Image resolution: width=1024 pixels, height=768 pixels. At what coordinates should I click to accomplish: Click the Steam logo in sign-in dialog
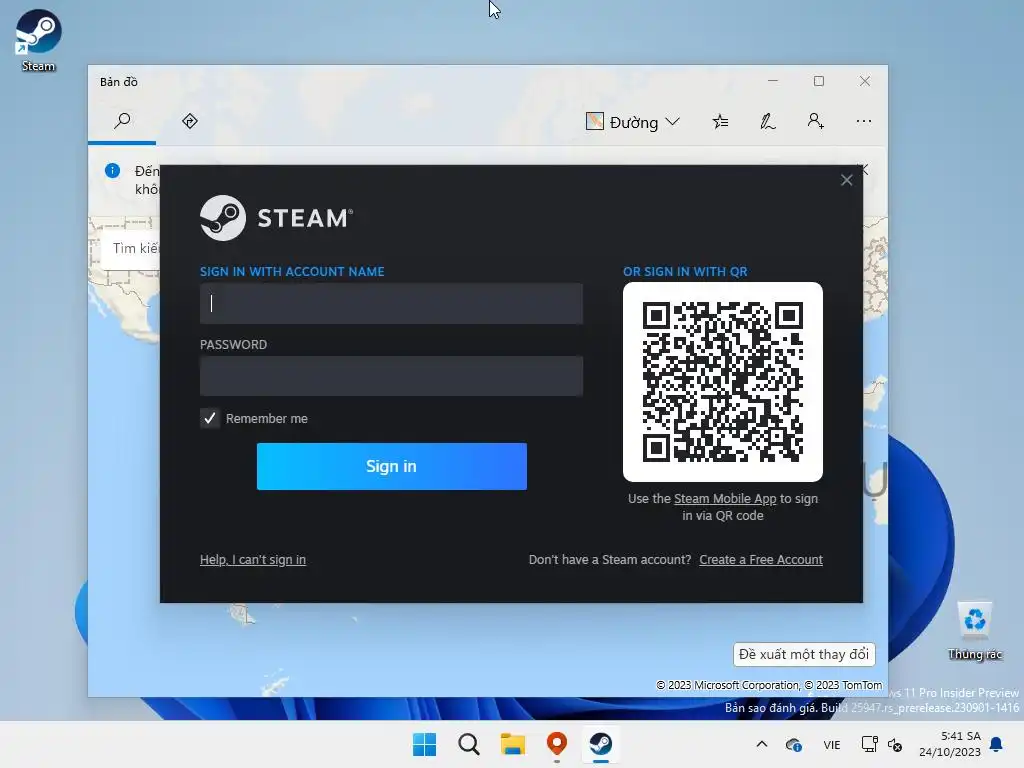click(x=276, y=218)
